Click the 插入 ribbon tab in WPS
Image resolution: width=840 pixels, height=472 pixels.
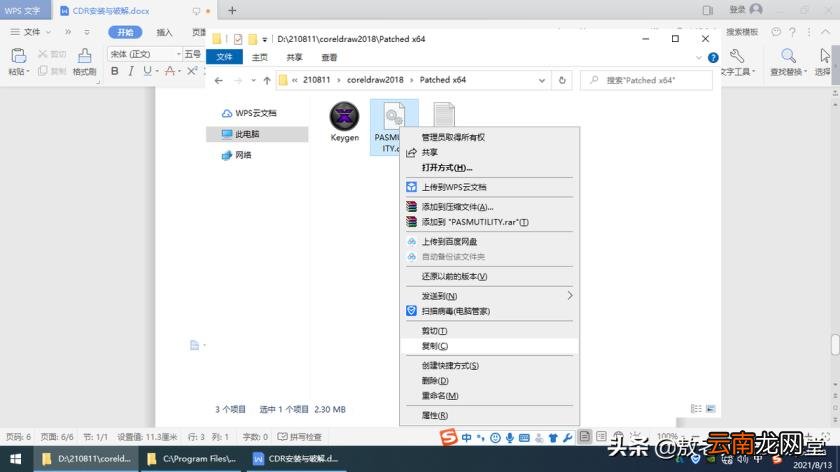[164, 32]
